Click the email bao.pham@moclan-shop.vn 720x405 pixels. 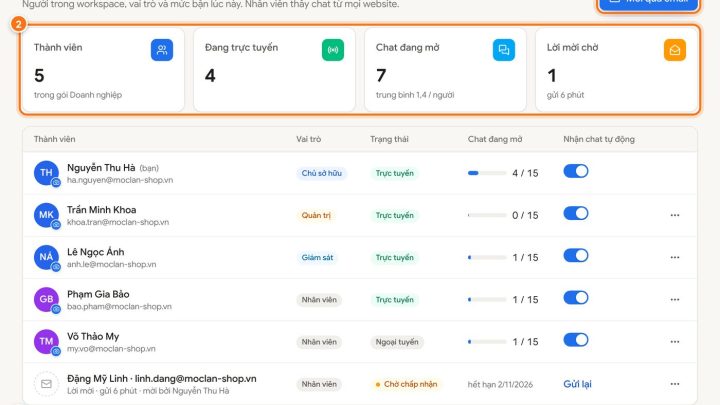119,307
